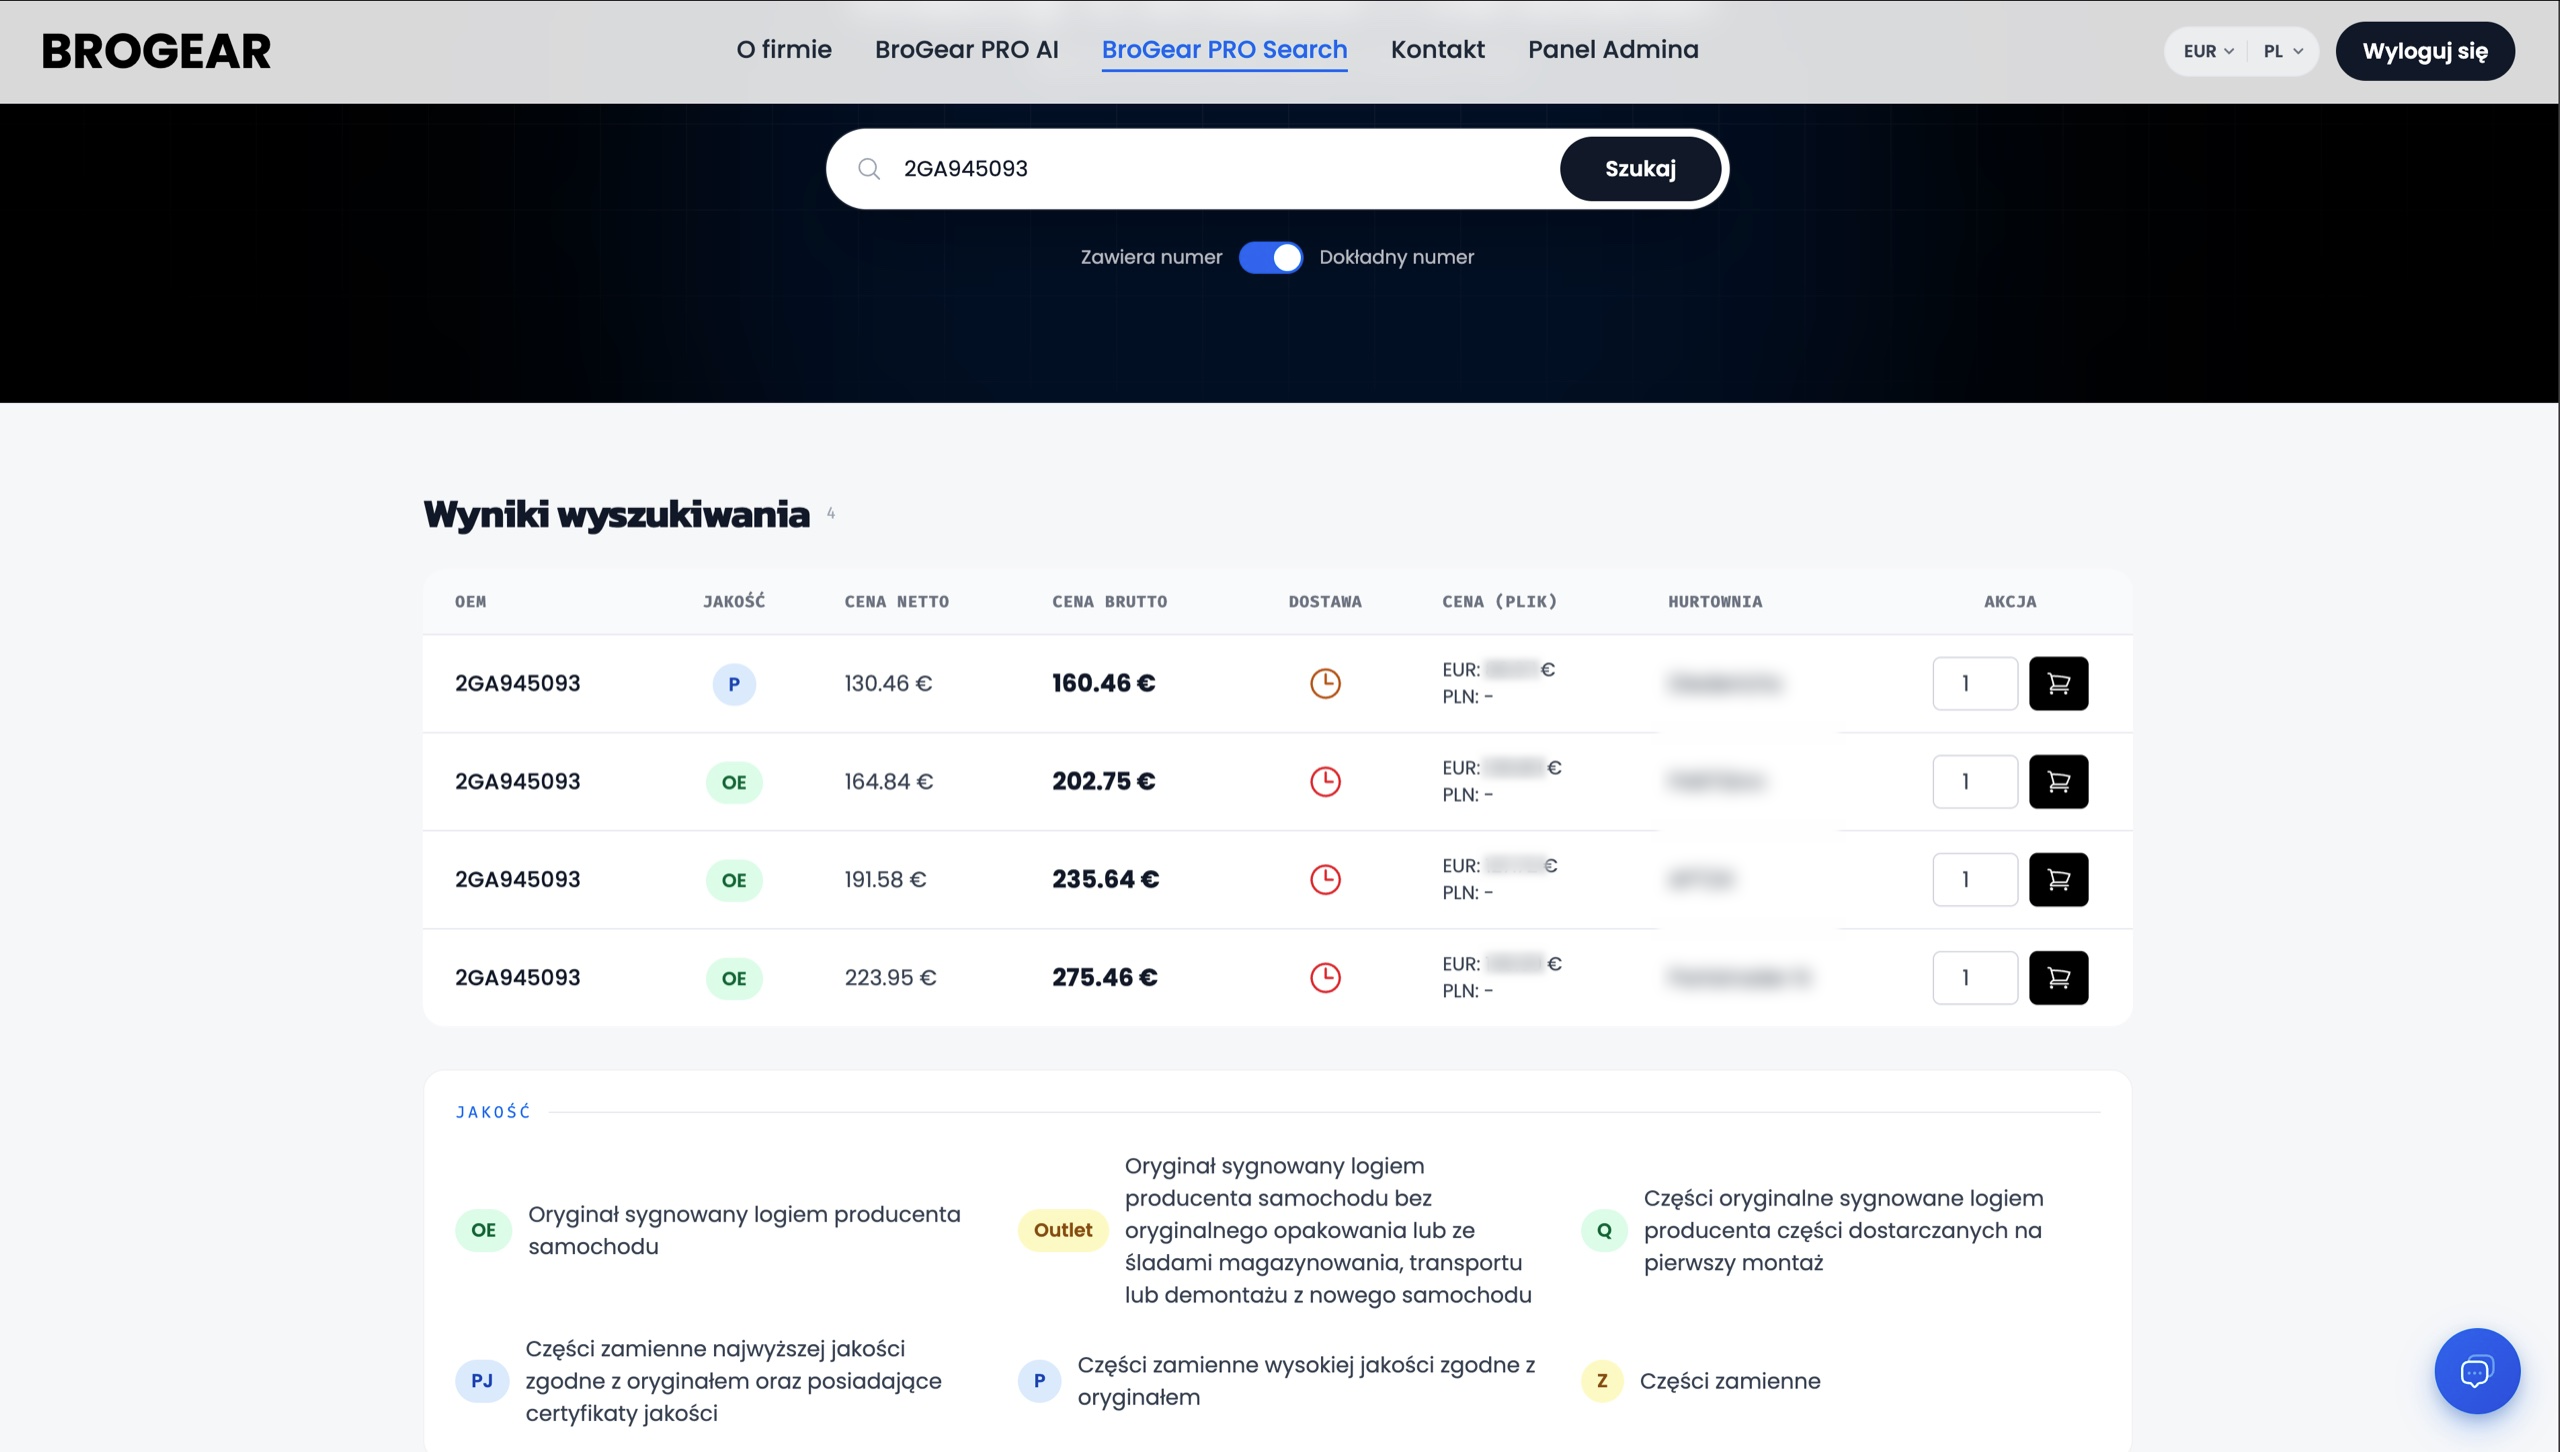This screenshot has width=2560, height=1452.
Task: Click the quantity field in the last result row
Action: [x=1975, y=977]
